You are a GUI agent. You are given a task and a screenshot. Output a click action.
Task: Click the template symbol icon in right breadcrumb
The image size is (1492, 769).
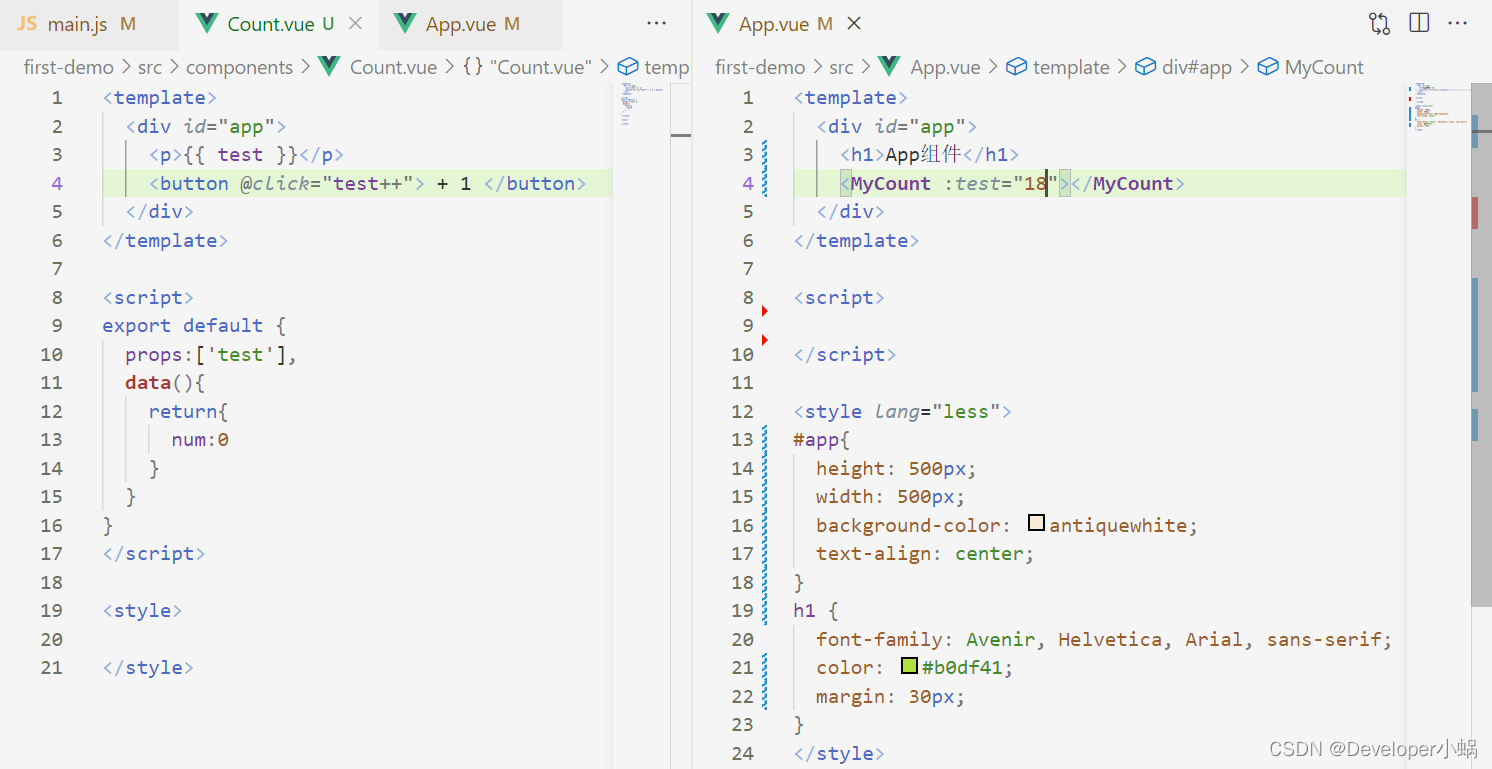1017,67
